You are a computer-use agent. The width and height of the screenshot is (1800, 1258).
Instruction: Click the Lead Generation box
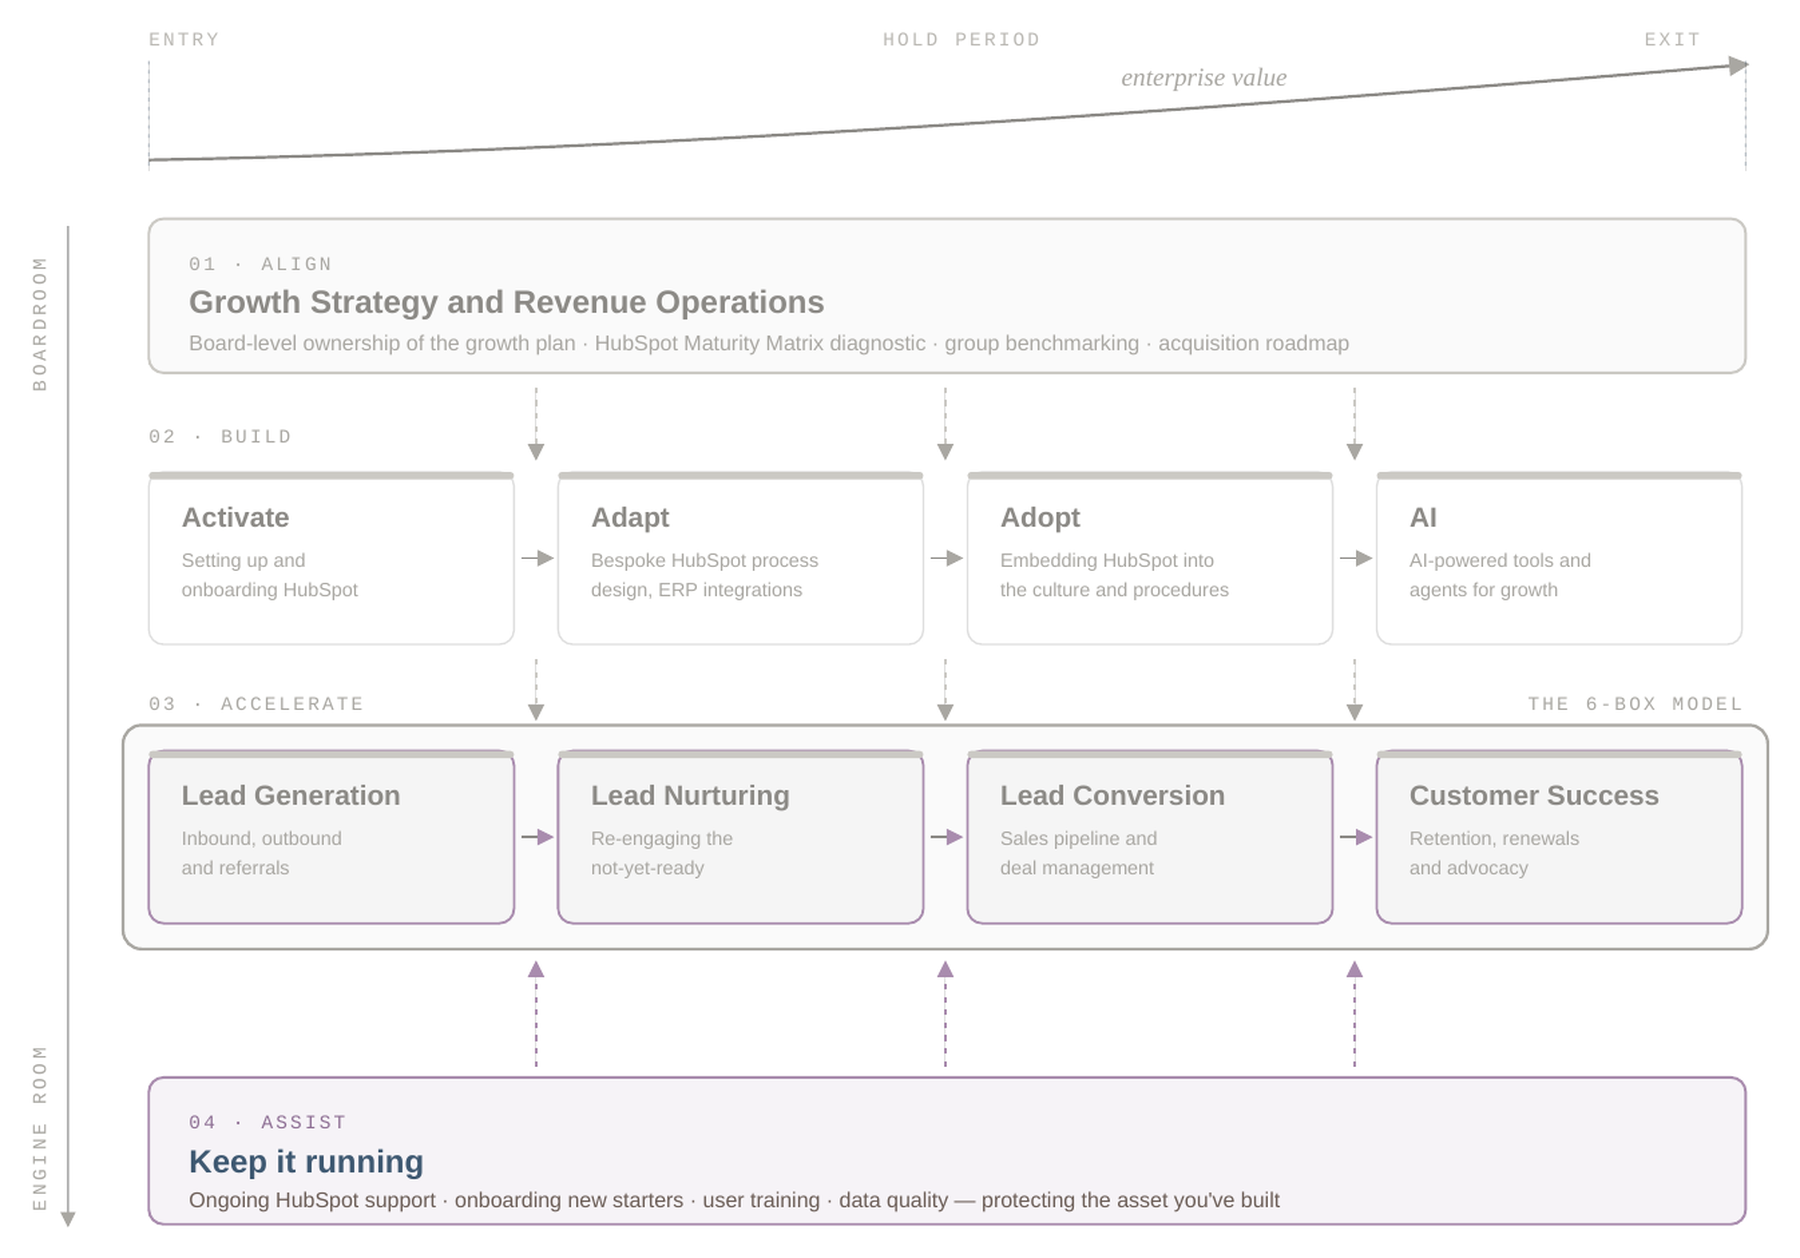point(331,837)
